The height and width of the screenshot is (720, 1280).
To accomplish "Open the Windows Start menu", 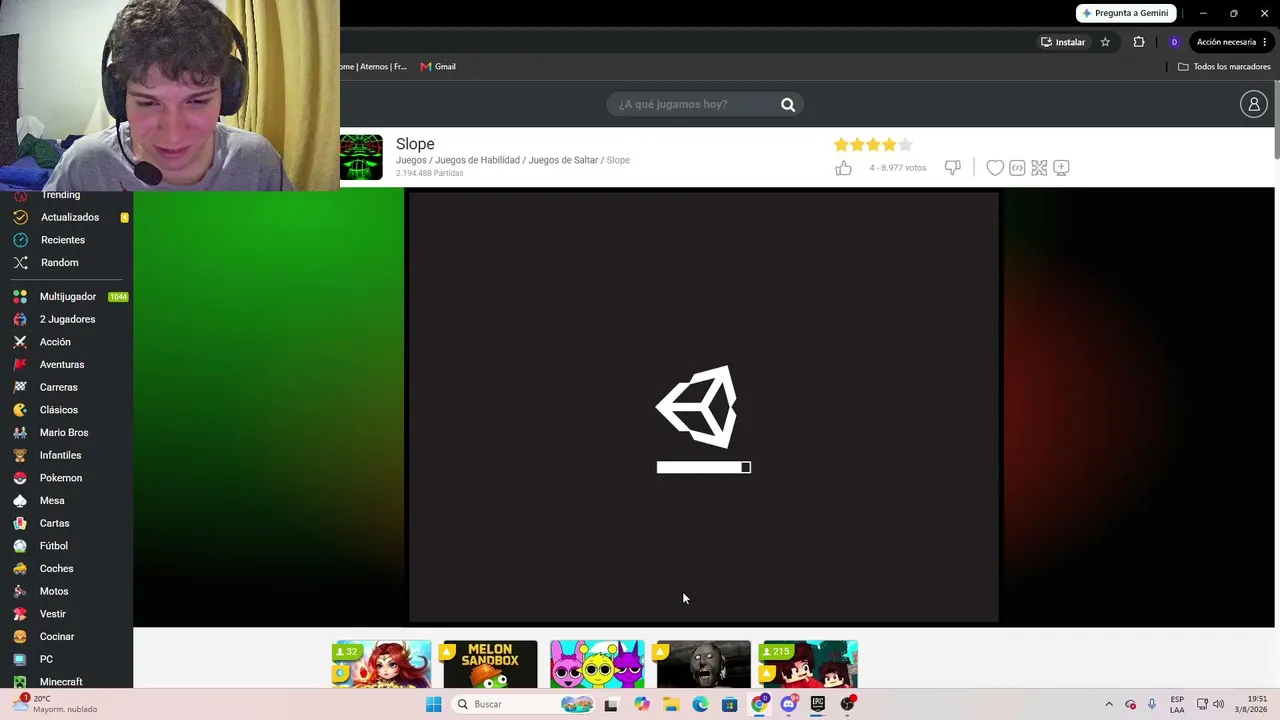I will pos(433,704).
